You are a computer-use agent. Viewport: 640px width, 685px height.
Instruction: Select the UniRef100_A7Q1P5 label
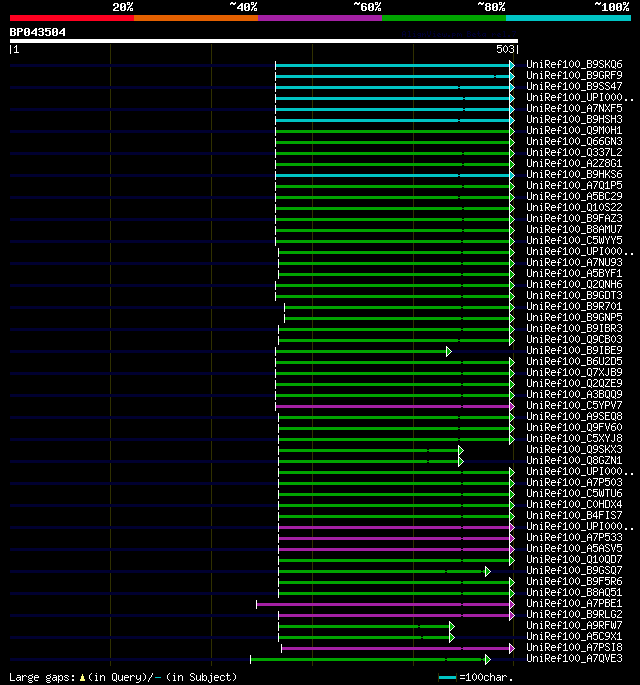pos(574,185)
